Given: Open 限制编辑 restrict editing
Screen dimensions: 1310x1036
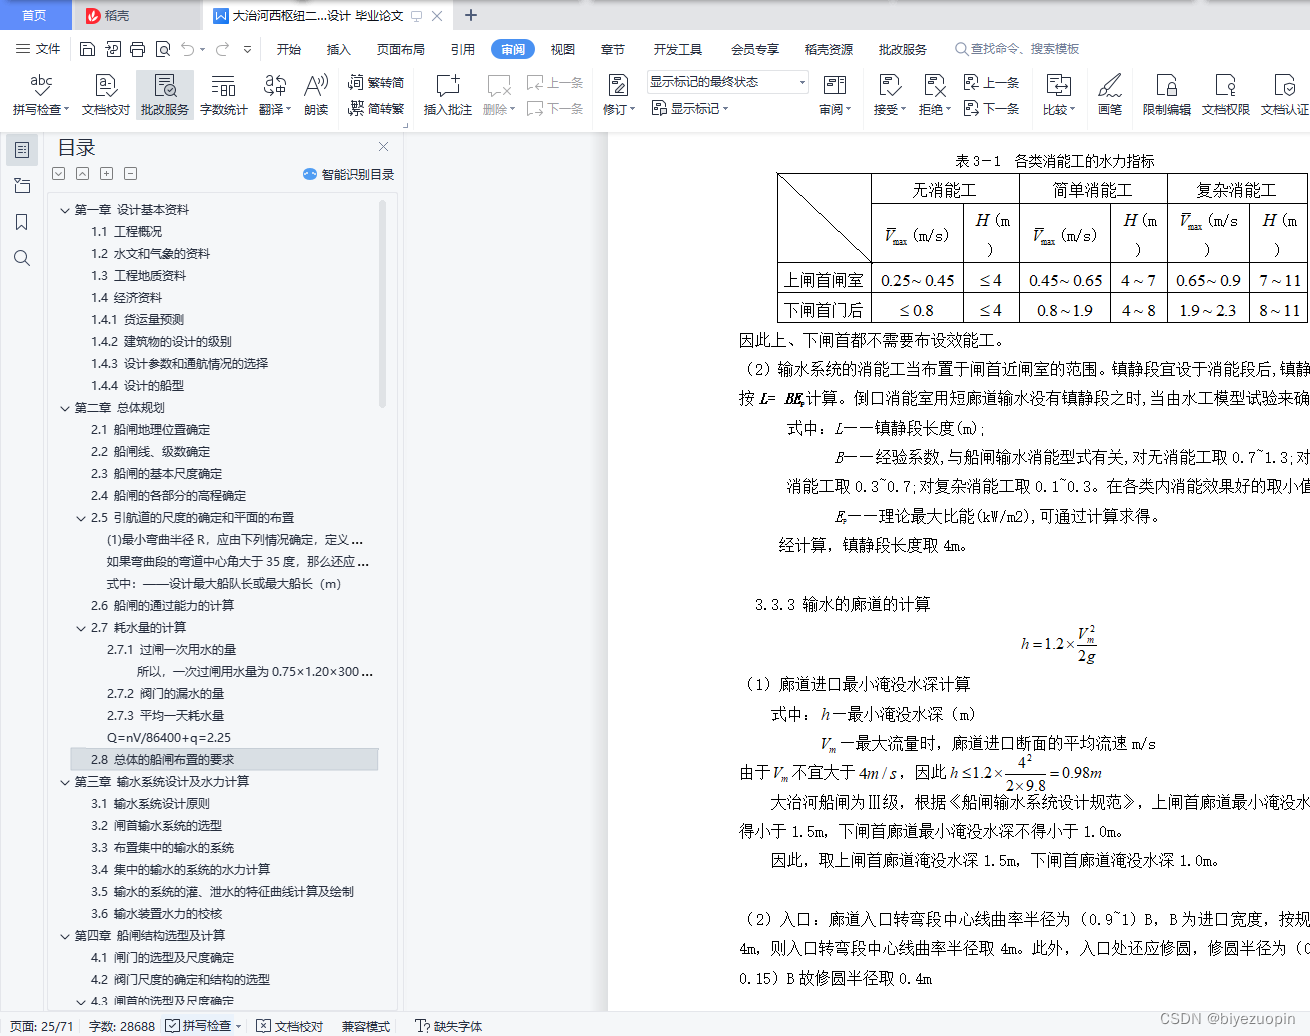Looking at the screenshot, I should point(1167,95).
